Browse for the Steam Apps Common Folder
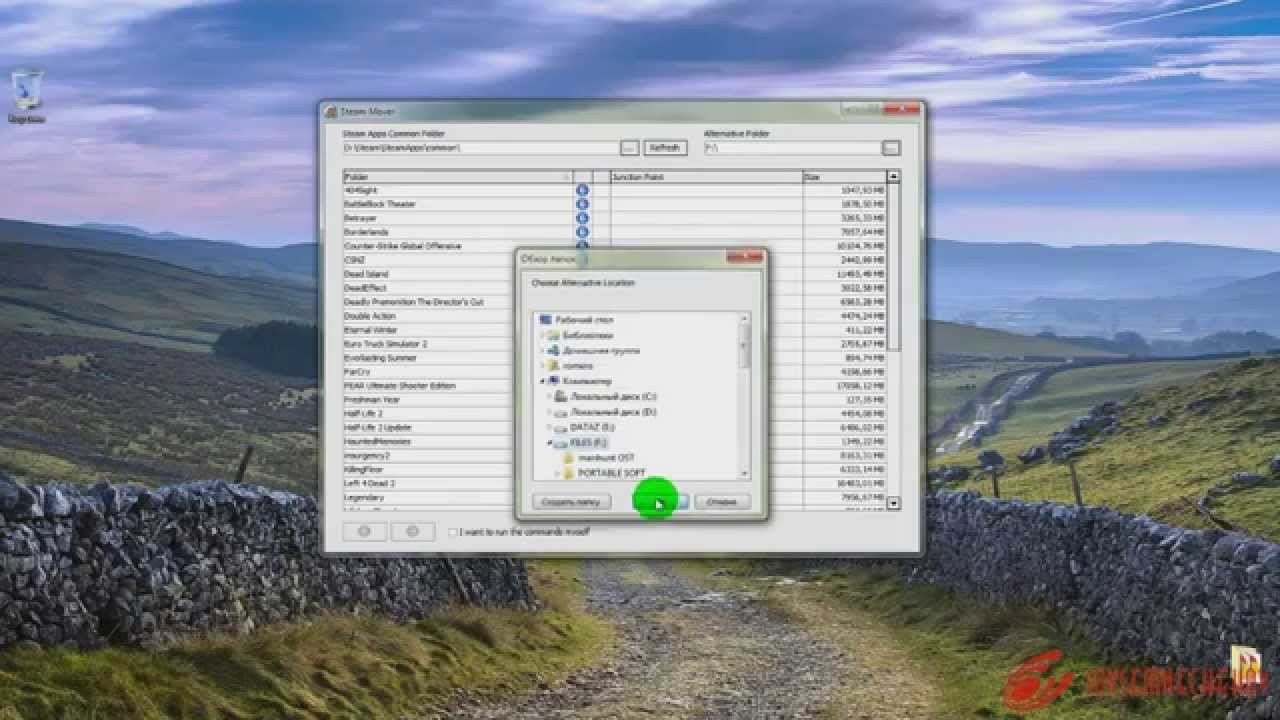The width and height of the screenshot is (1280, 720). pos(629,148)
